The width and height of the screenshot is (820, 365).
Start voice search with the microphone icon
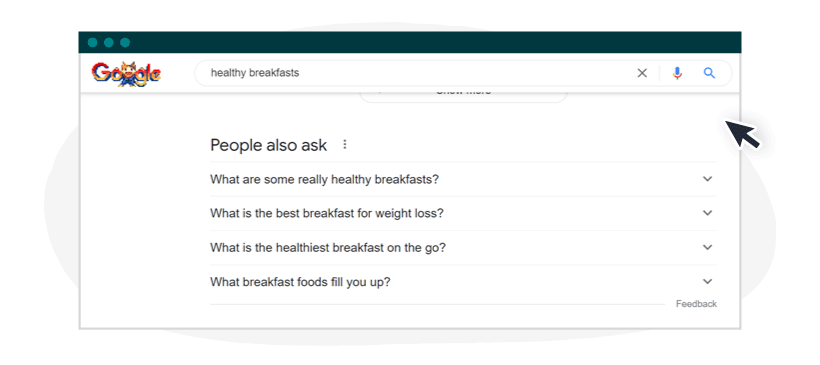[x=677, y=73]
